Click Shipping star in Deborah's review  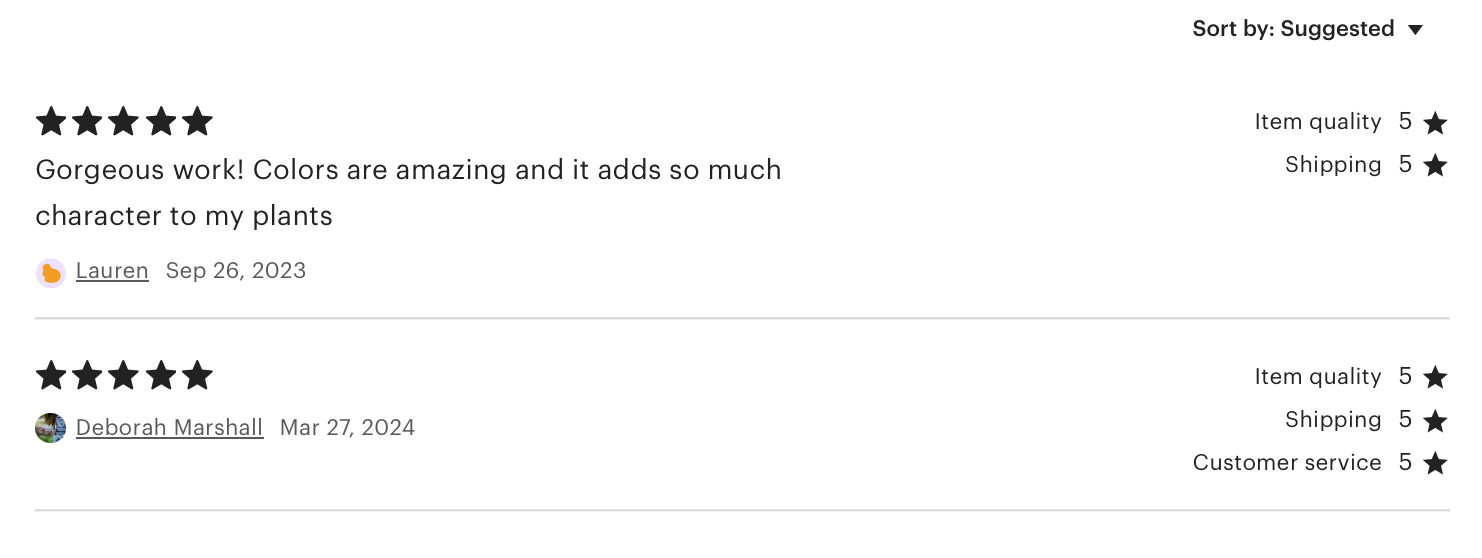pyautogui.click(x=1435, y=421)
